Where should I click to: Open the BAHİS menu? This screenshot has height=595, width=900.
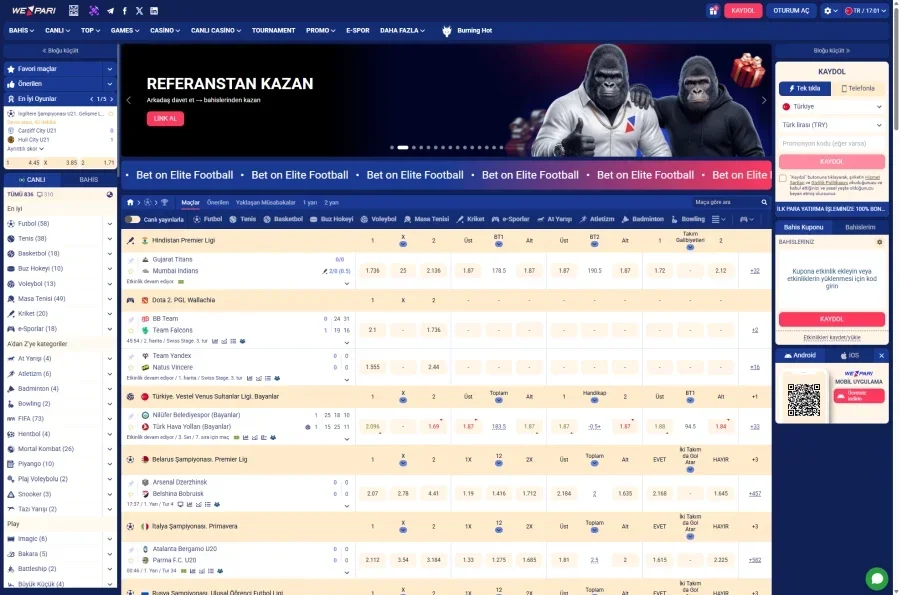point(21,30)
